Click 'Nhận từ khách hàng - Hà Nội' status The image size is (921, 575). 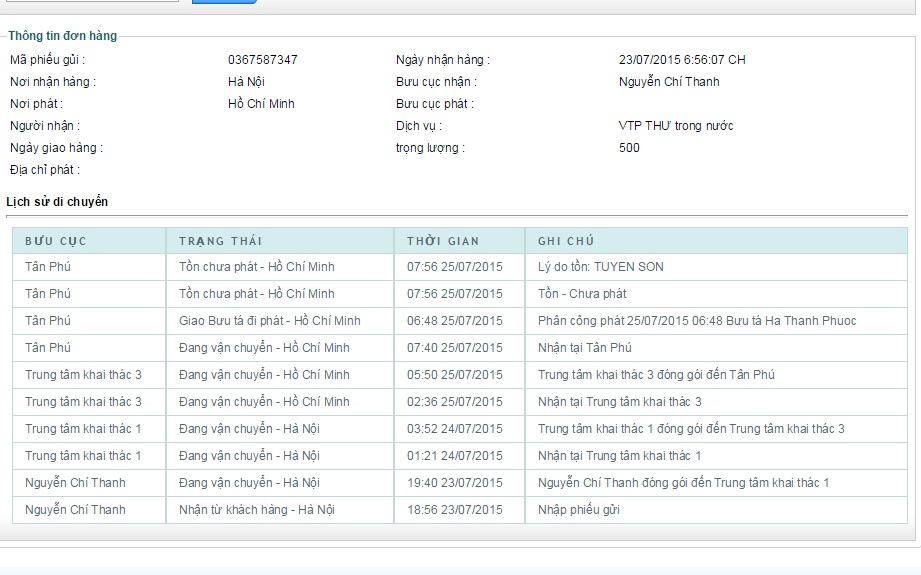point(256,510)
